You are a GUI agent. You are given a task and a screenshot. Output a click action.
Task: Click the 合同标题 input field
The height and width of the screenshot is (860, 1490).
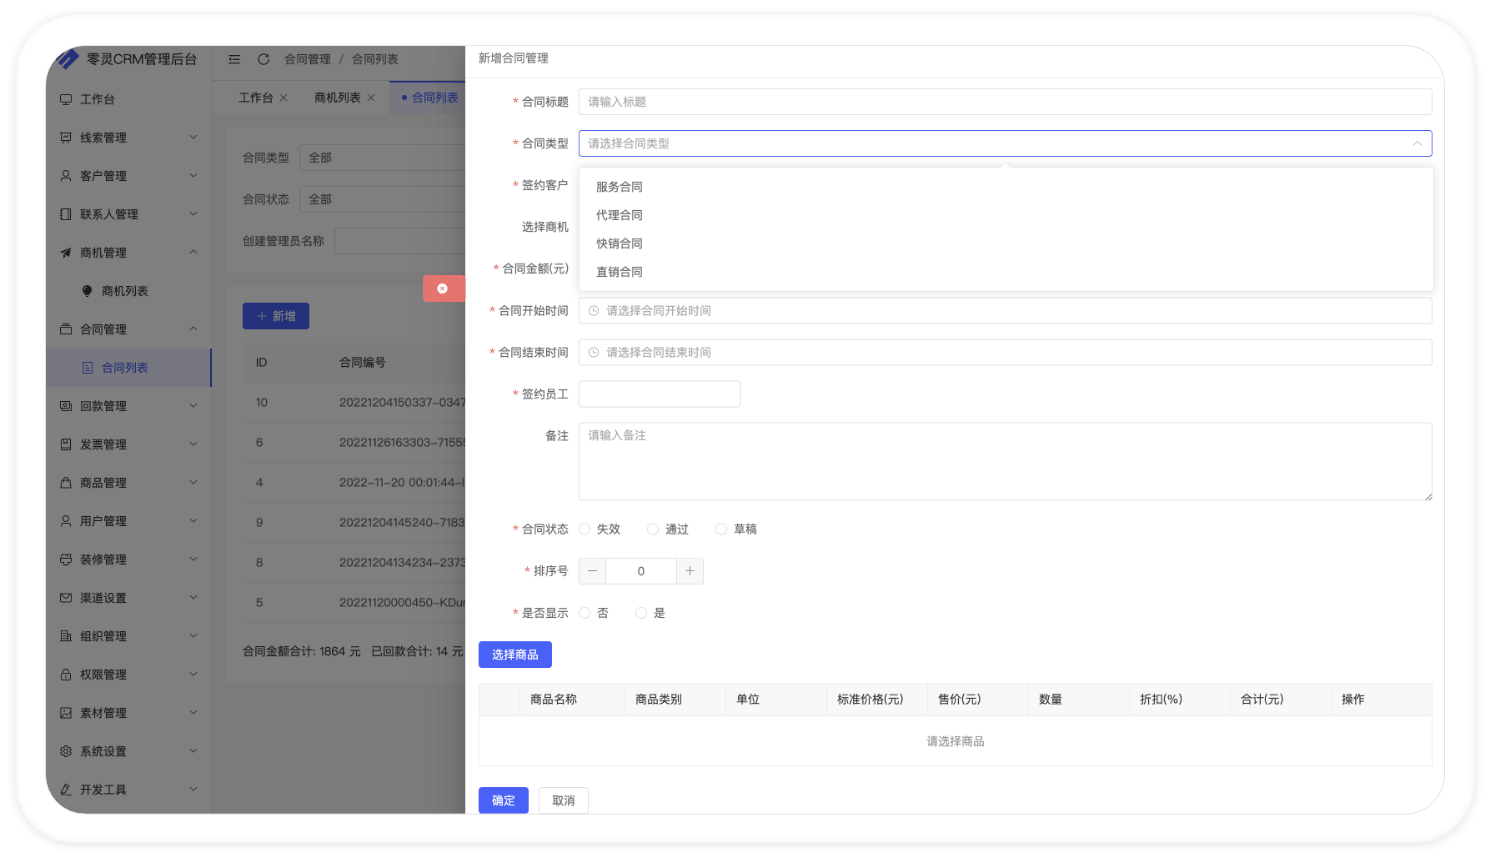coord(1005,102)
